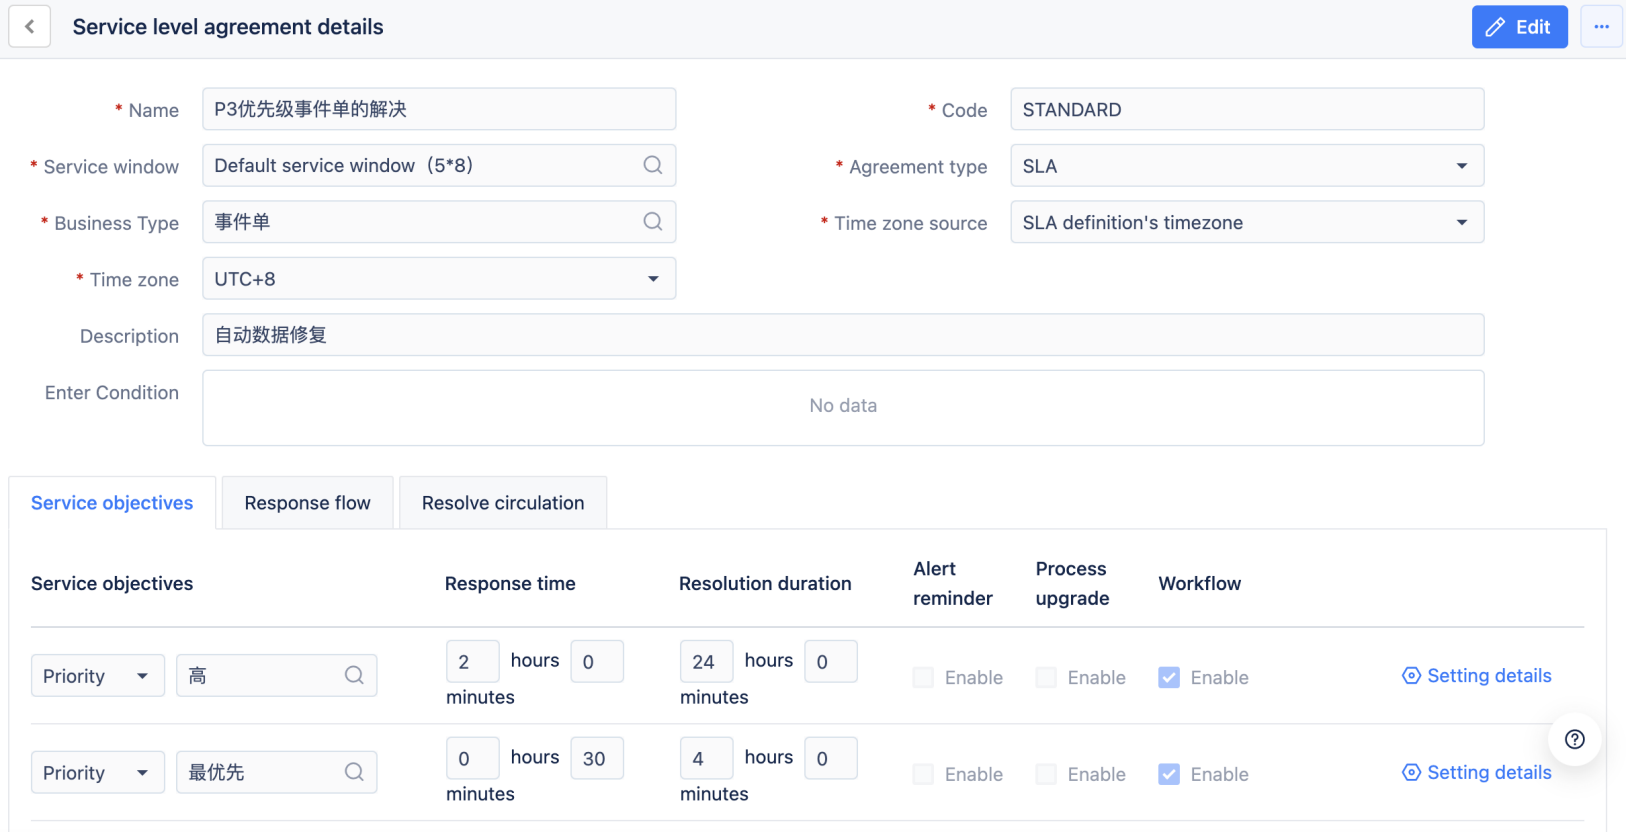Expand the Time zone source dropdown
Image resolution: width=1627 pixels, height=832 pixels.
tap(1461, 223)
